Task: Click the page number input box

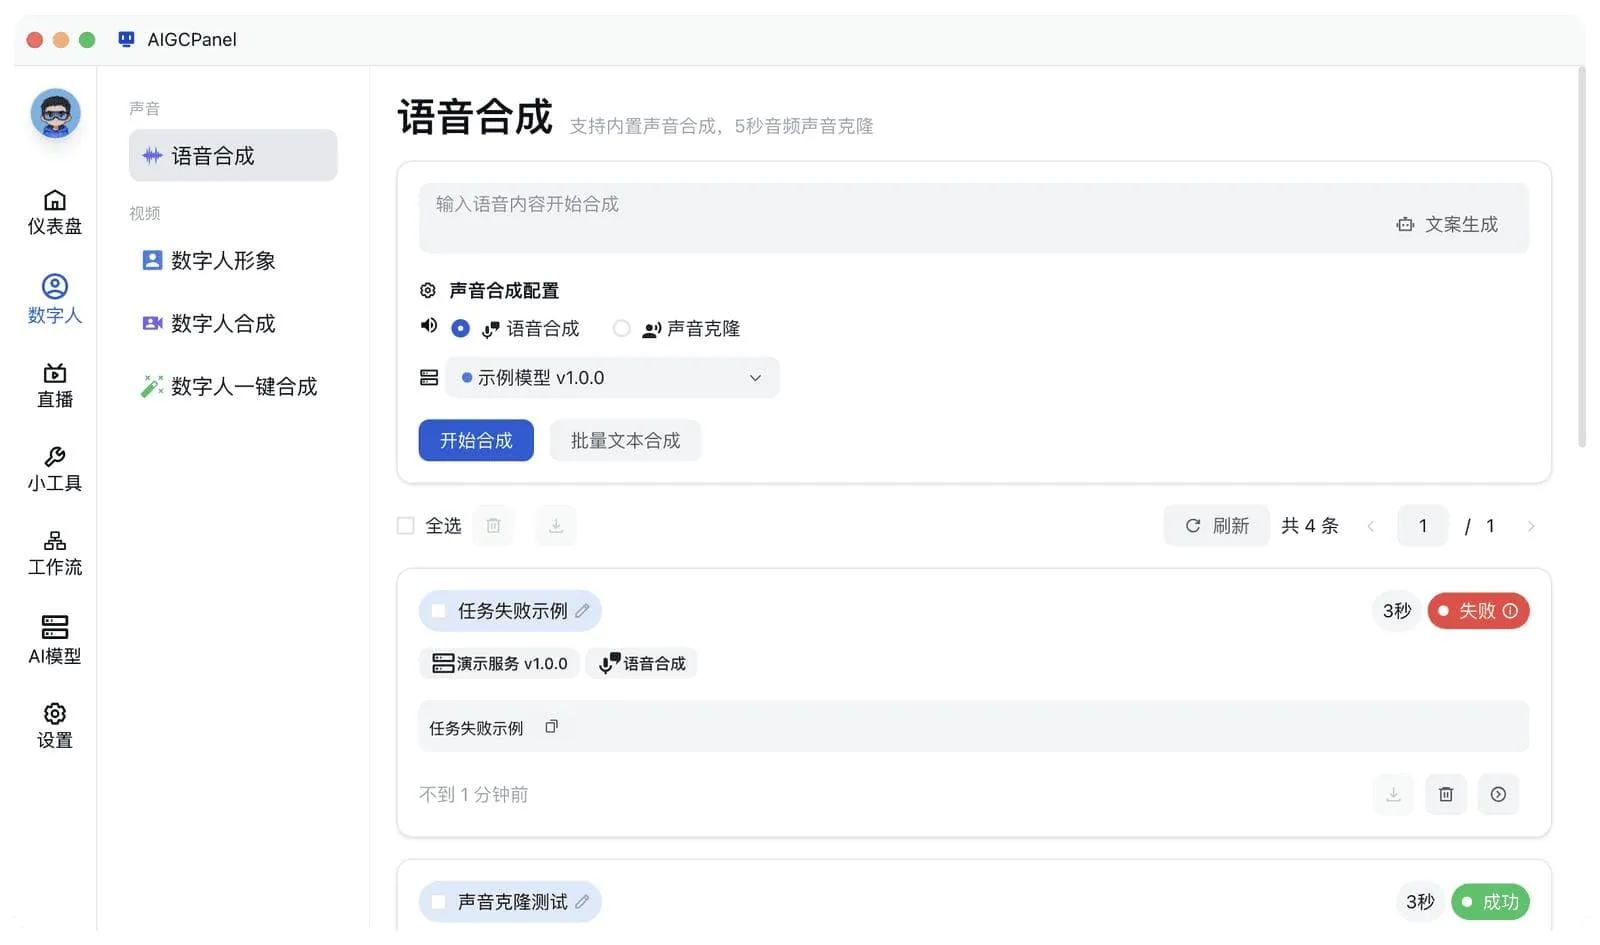Action: 1423,526
